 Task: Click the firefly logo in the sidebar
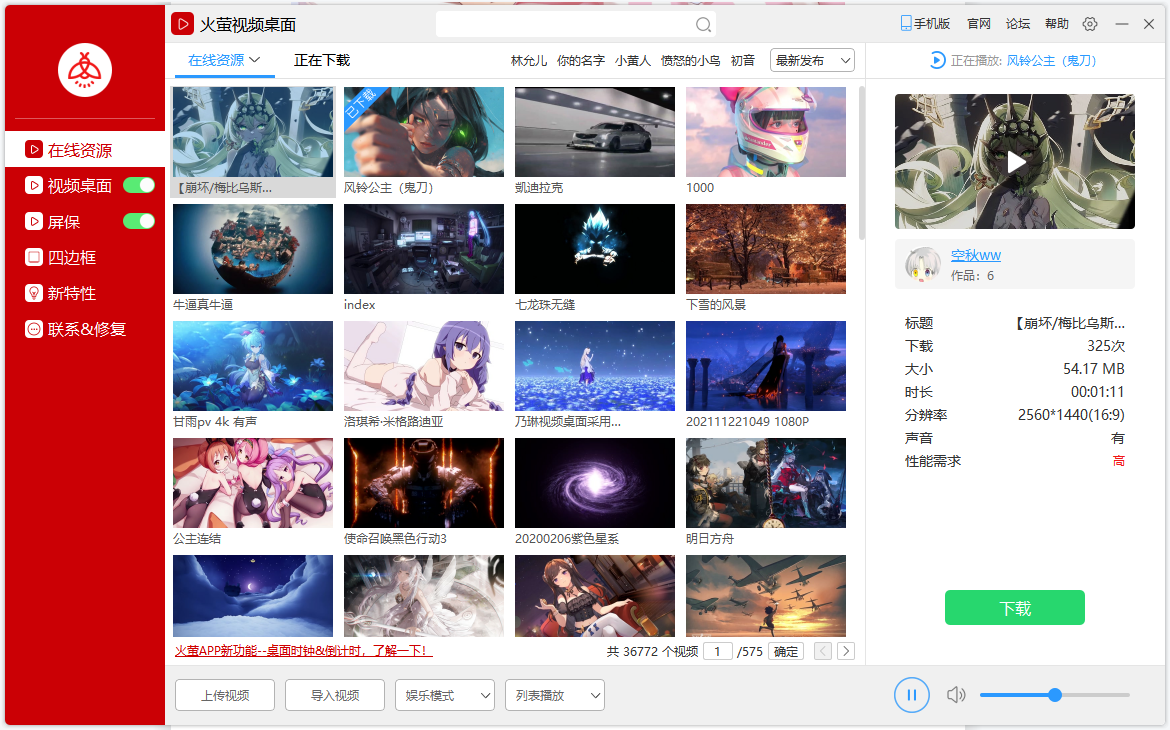pos(85,70)
